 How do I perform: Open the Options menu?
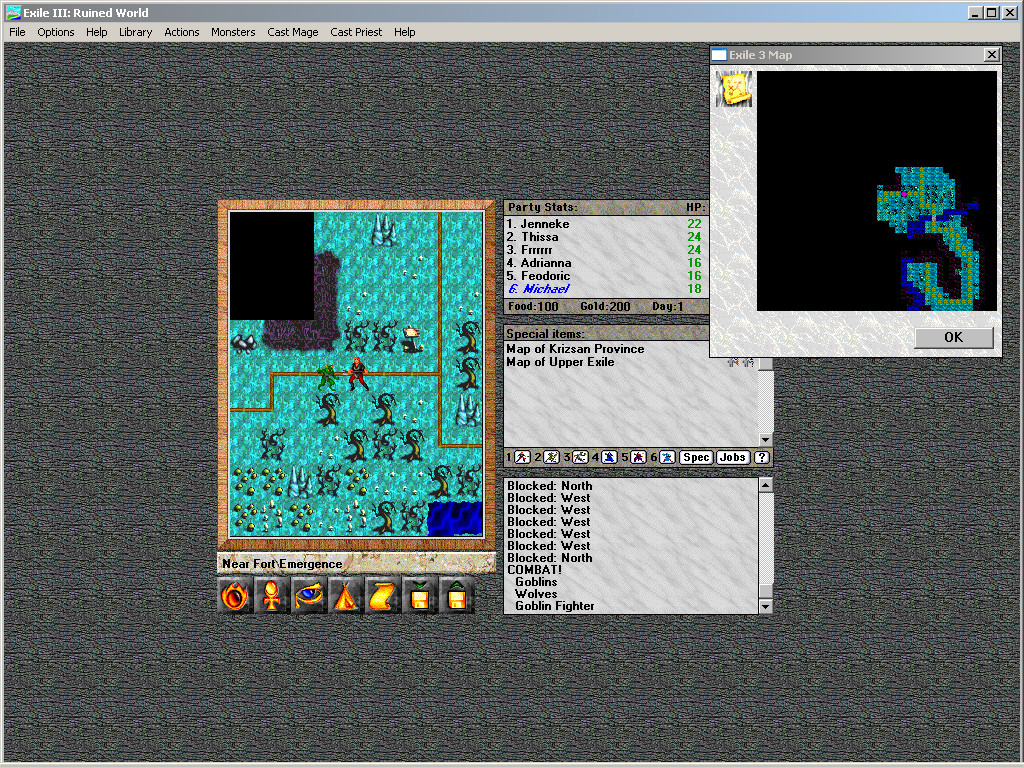tap(56, 32)
